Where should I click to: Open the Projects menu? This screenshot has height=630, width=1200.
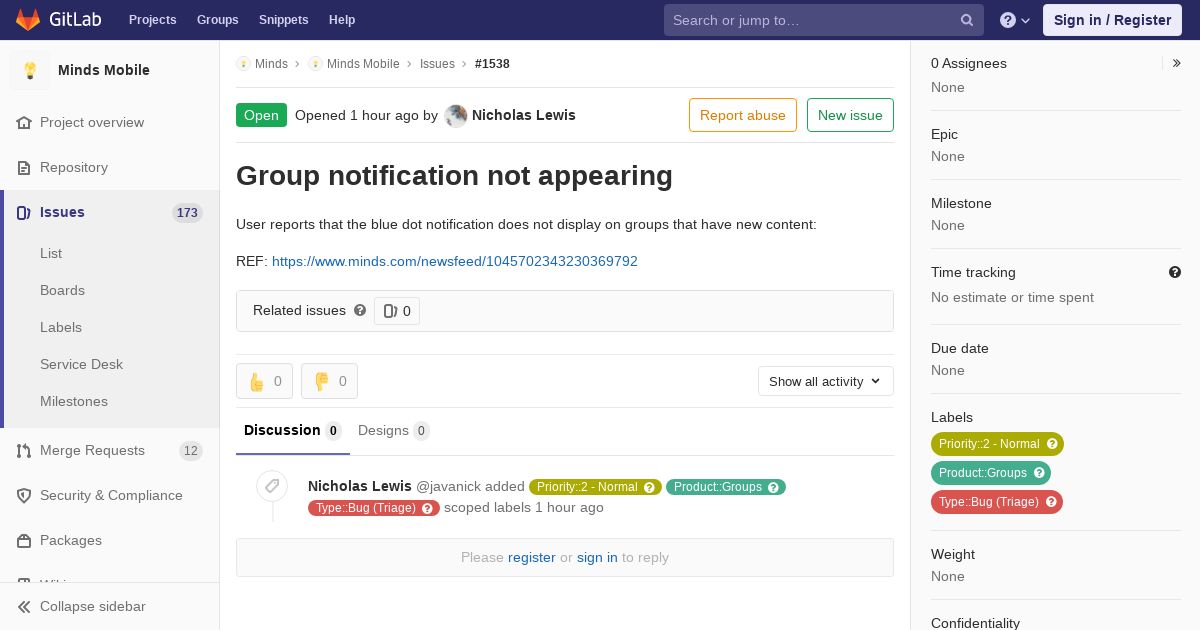click(x=152, y=20)
